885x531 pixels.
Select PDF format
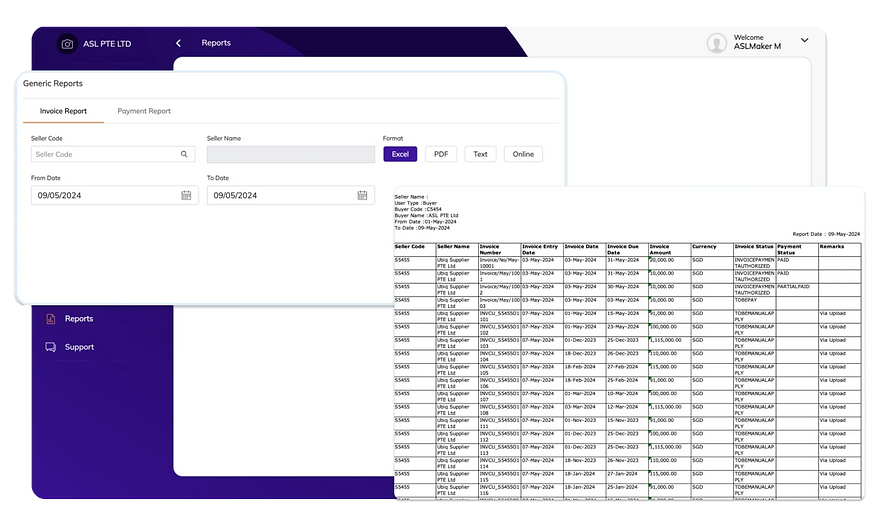click(x=441, y=154)
